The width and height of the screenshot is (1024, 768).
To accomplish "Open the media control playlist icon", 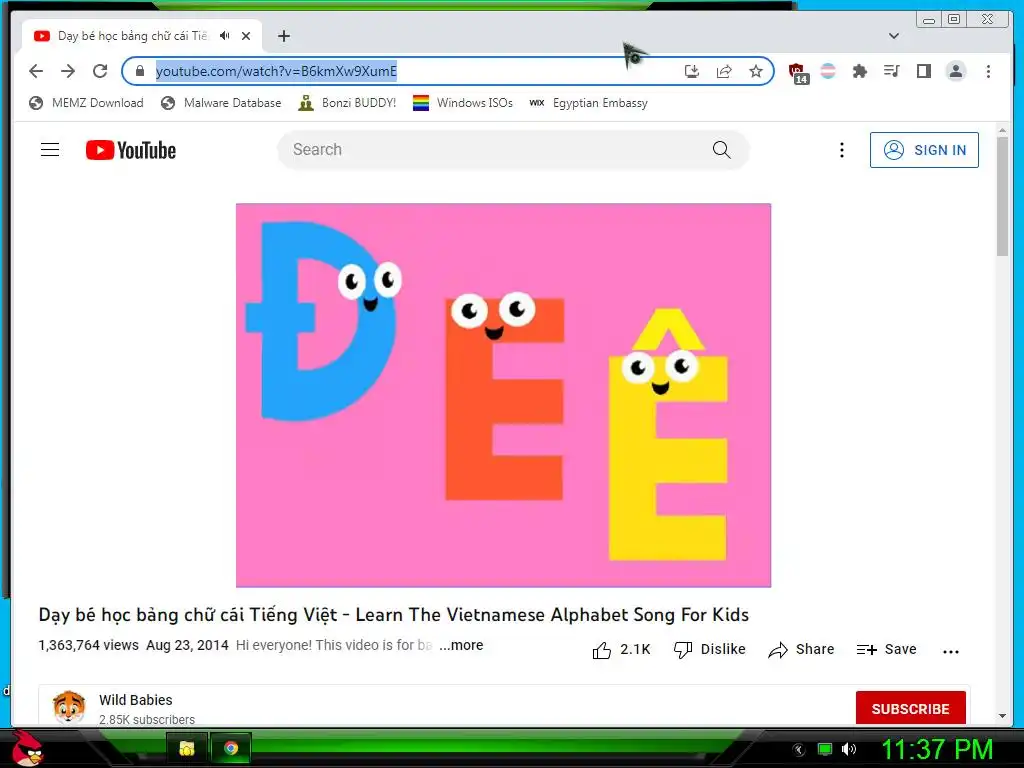I will tap(891, 71).
